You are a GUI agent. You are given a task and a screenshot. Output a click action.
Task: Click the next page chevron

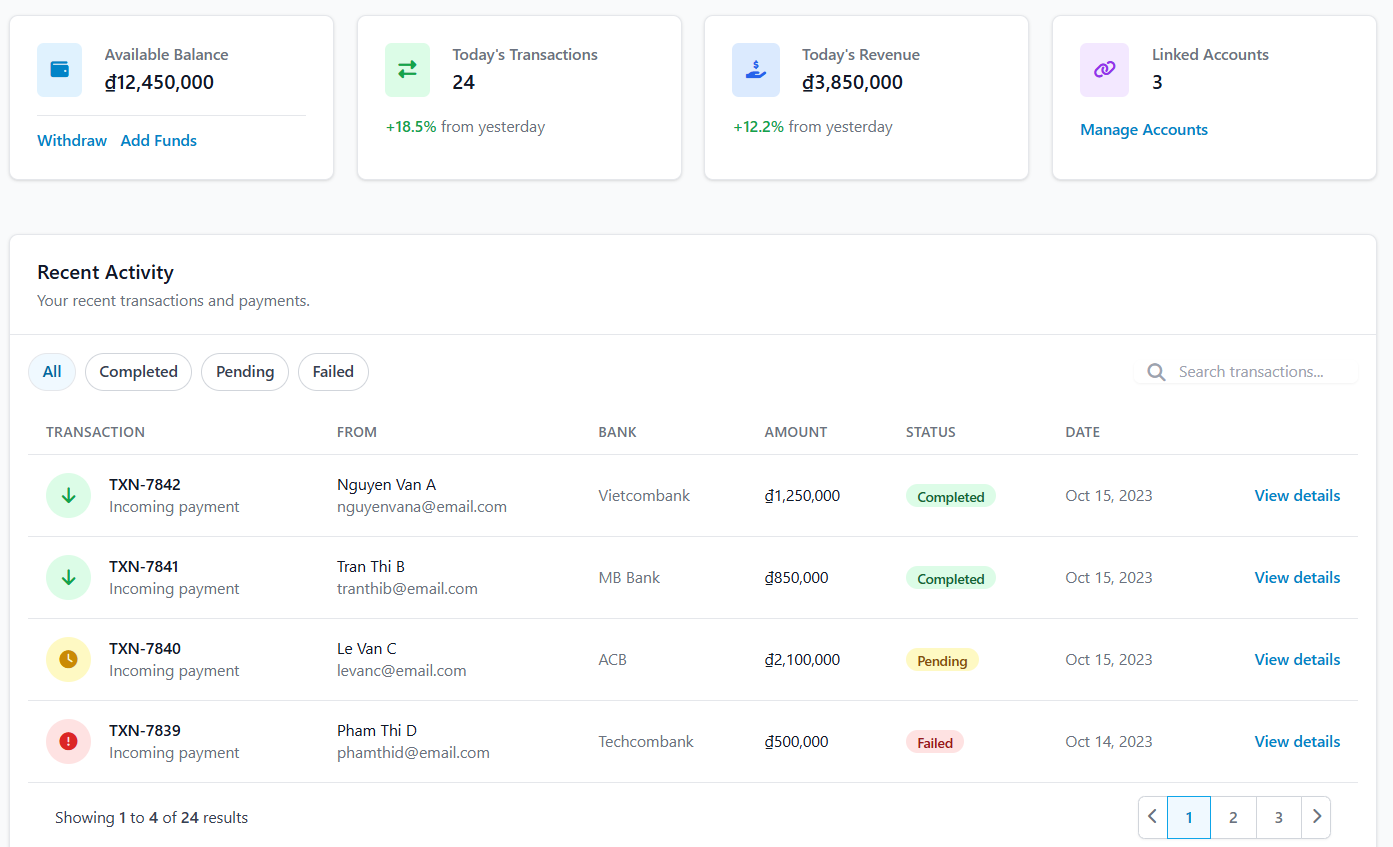click(1316, 817)
